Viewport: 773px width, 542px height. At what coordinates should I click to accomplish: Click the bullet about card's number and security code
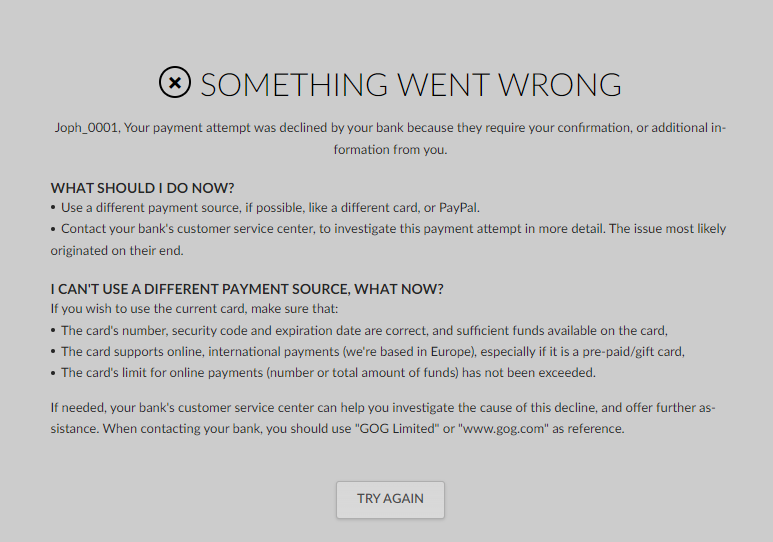point(360,330)
